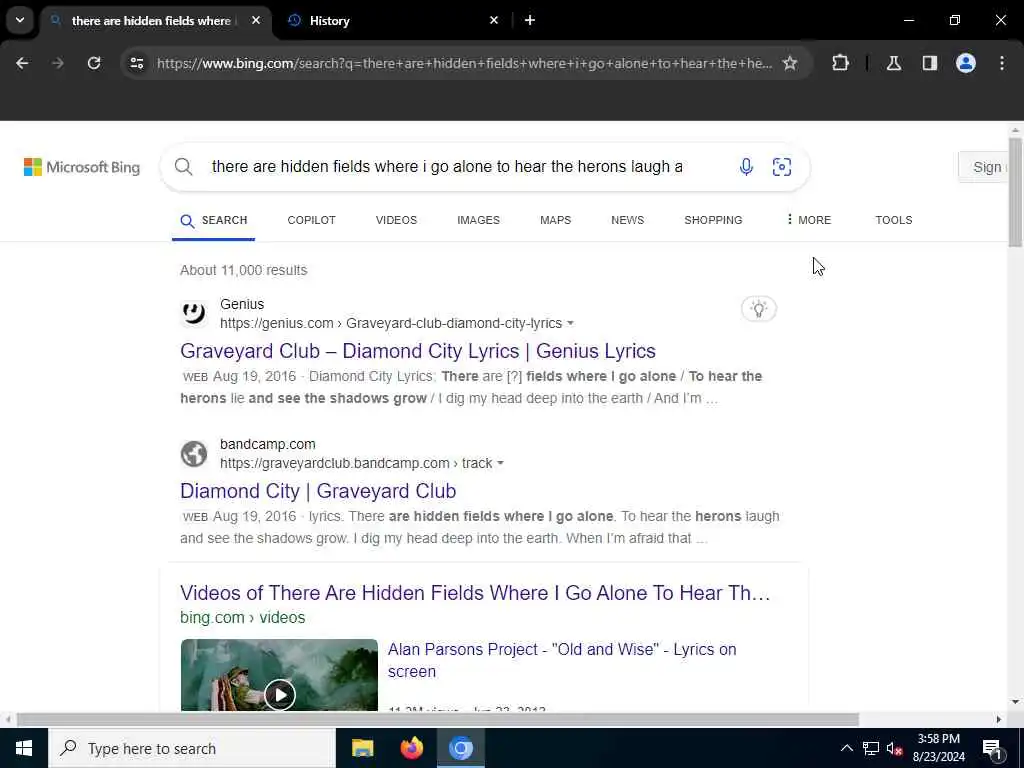Open the search TOOLS option
The height and width of the screenshot is (768, 1024).
pyautogui.click(x=894, y=220)
